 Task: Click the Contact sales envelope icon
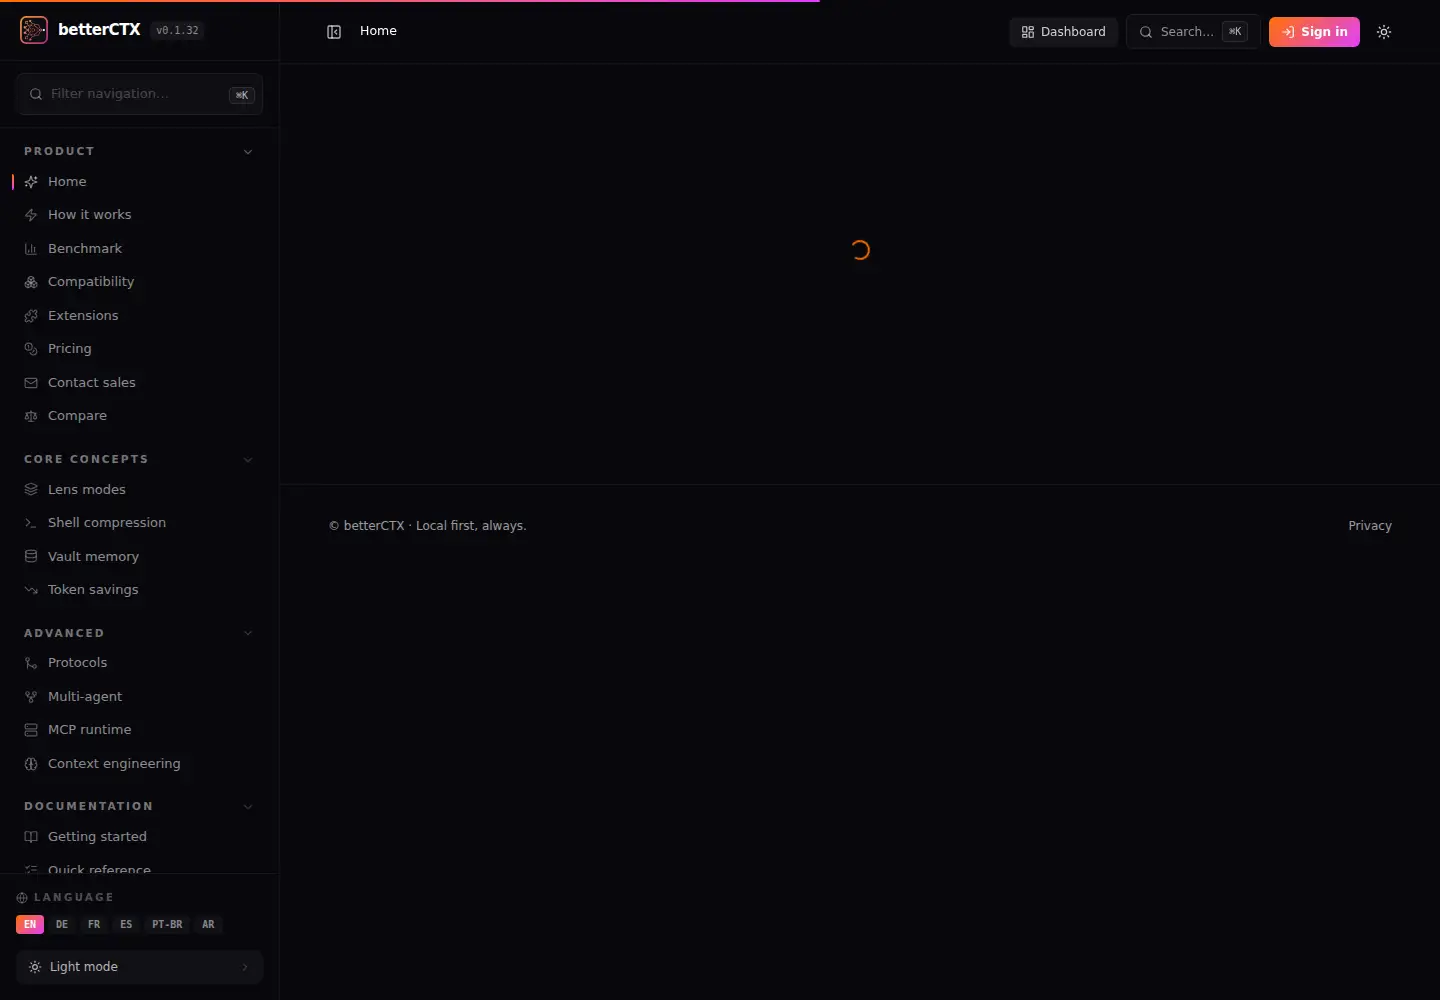(x=31, y=383)
